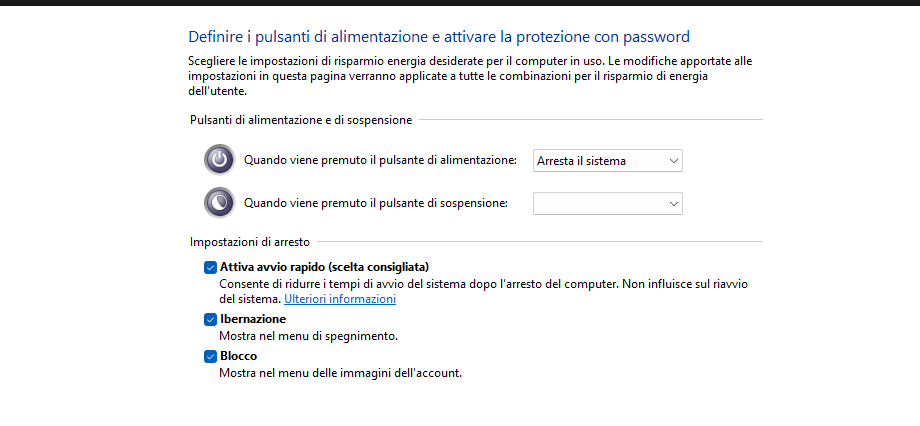Image resolution: width=920 pixels, height=426 pixels.
Task: Click chevron arrow beside Arresta il sistema
Action: (x=674, y=160)
